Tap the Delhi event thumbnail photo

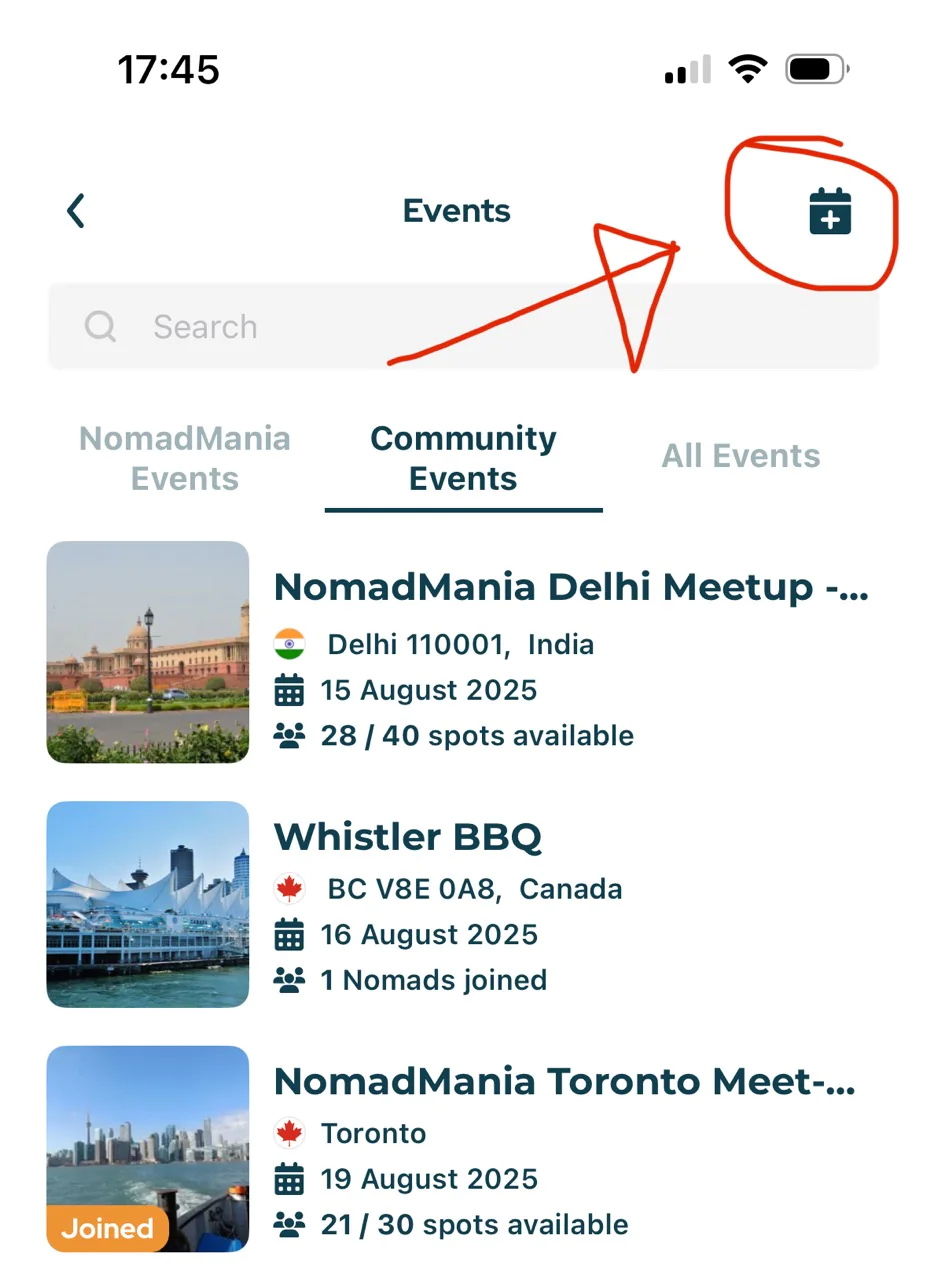point(148,652)
